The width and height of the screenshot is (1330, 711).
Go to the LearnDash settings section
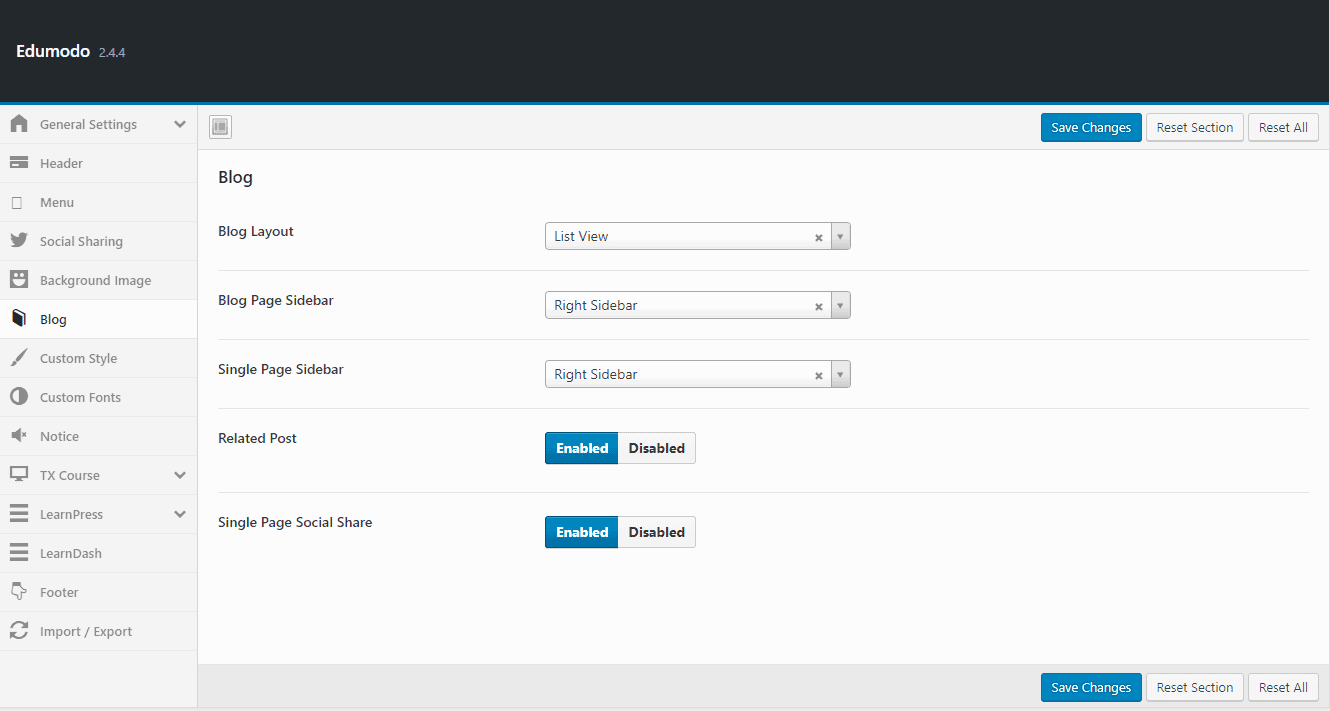coord(70,553)
